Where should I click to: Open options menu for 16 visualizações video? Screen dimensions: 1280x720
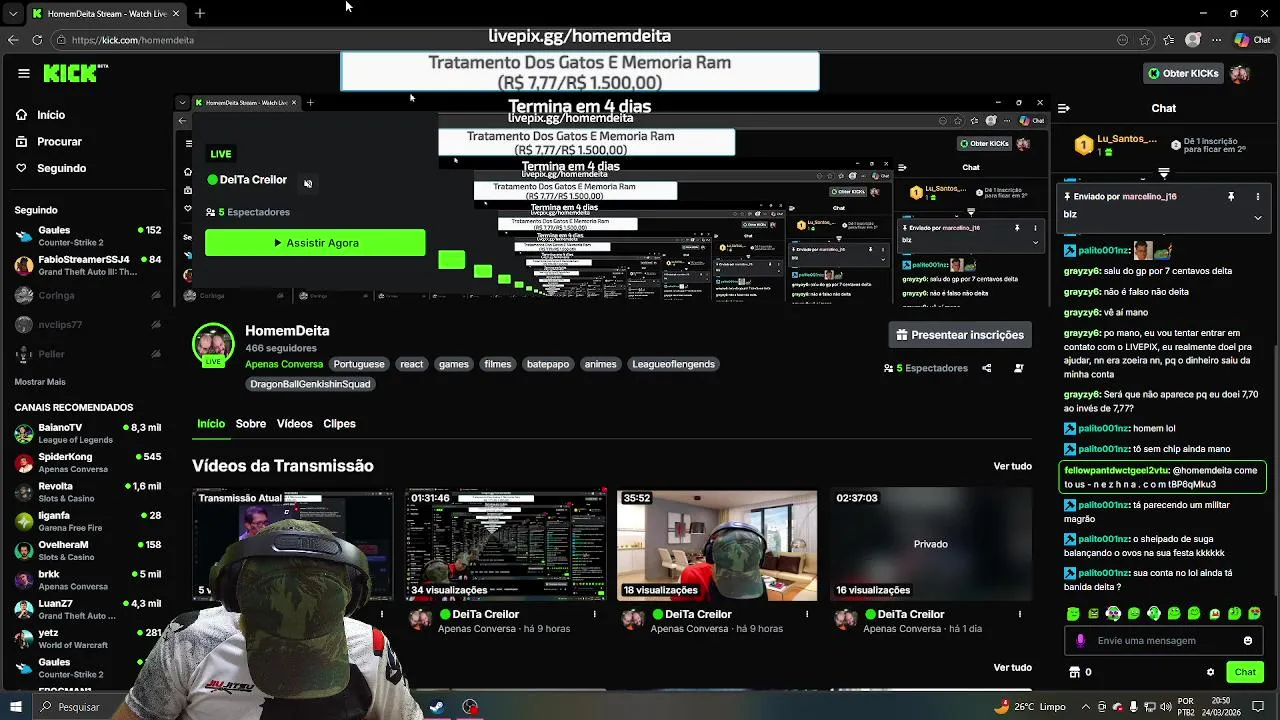point(1020,615)
